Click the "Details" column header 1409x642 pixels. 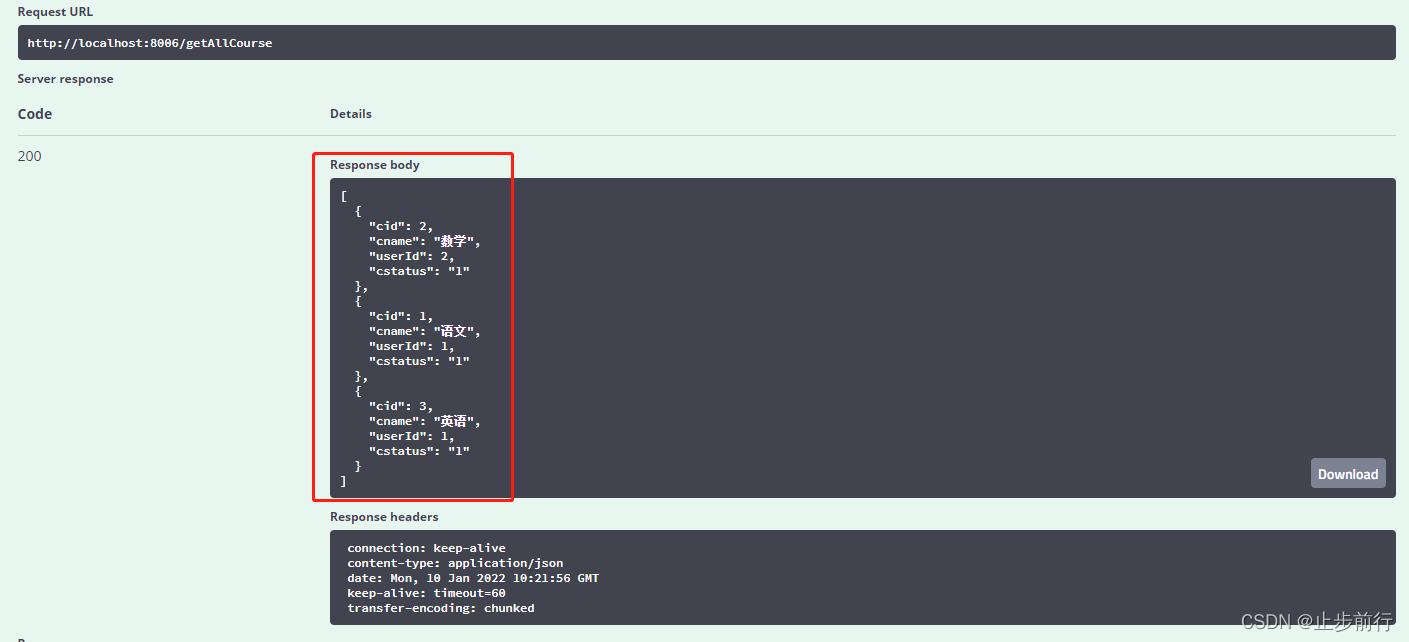[351, 114]
